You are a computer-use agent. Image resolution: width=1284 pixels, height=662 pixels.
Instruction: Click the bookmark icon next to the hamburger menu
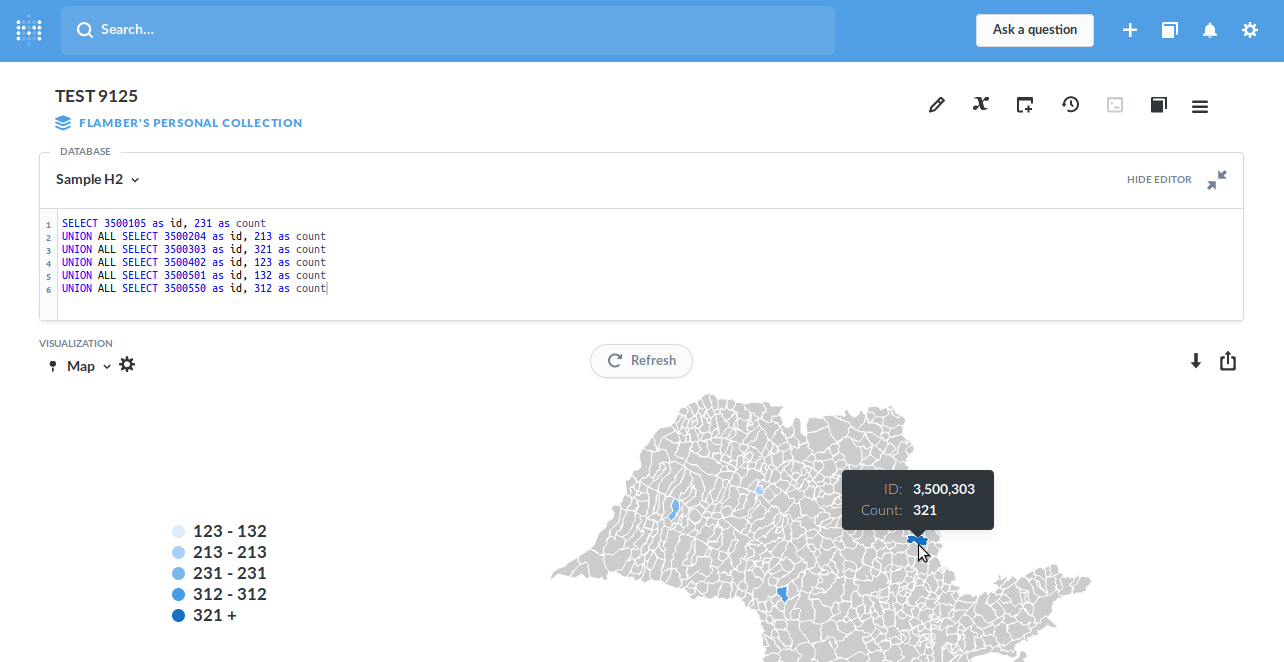[1158, 104]
